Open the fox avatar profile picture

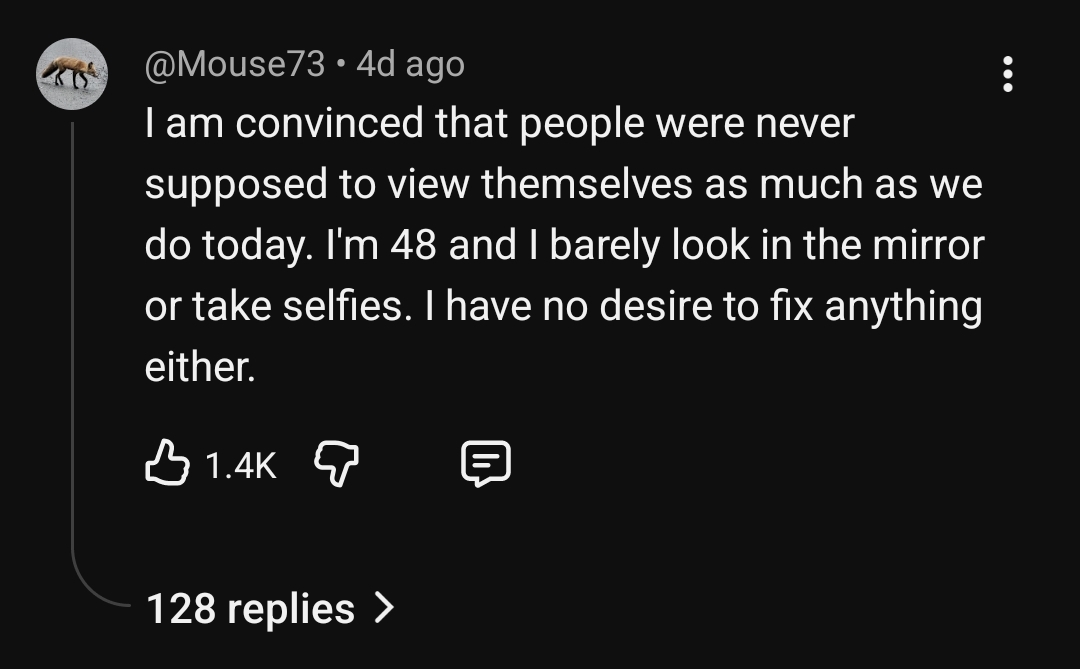(72, 74)
